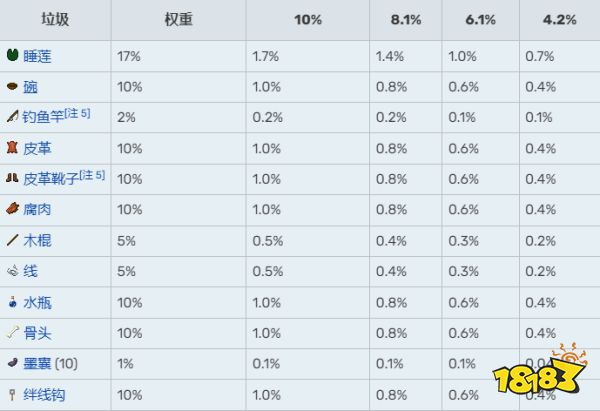Screen dimensions: 600x411
Task: Click the bowl item icon
Action: [x=13, y=86]
